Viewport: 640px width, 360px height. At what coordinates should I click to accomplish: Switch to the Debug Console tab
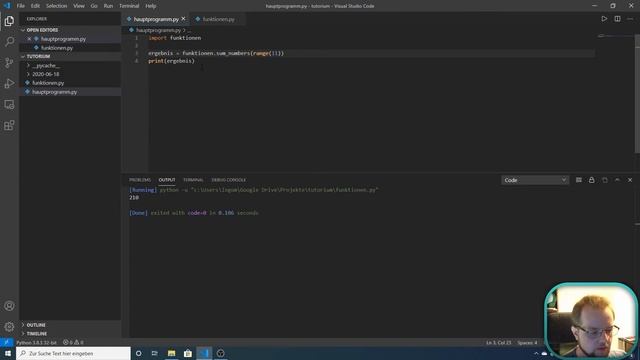point(228,180)
